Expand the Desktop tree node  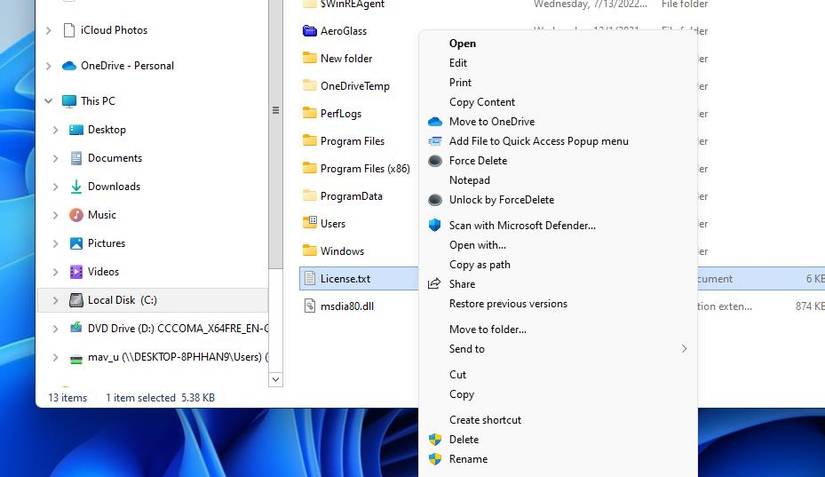pos(55,130)
